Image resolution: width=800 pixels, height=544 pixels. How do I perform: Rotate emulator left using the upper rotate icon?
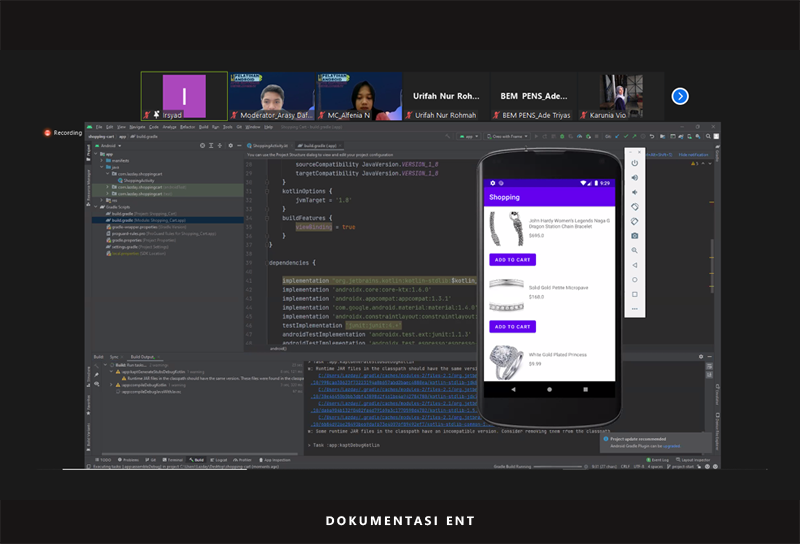tap(635, 207)
